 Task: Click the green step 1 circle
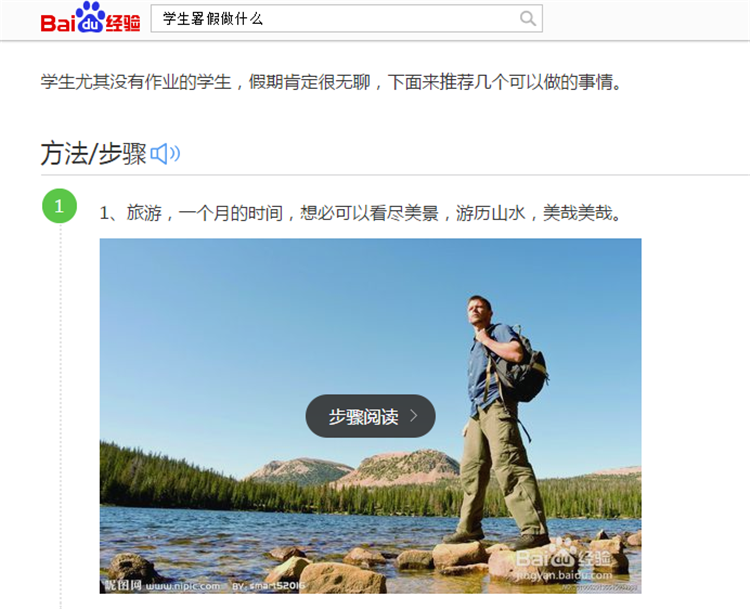[x=59, y=206]
